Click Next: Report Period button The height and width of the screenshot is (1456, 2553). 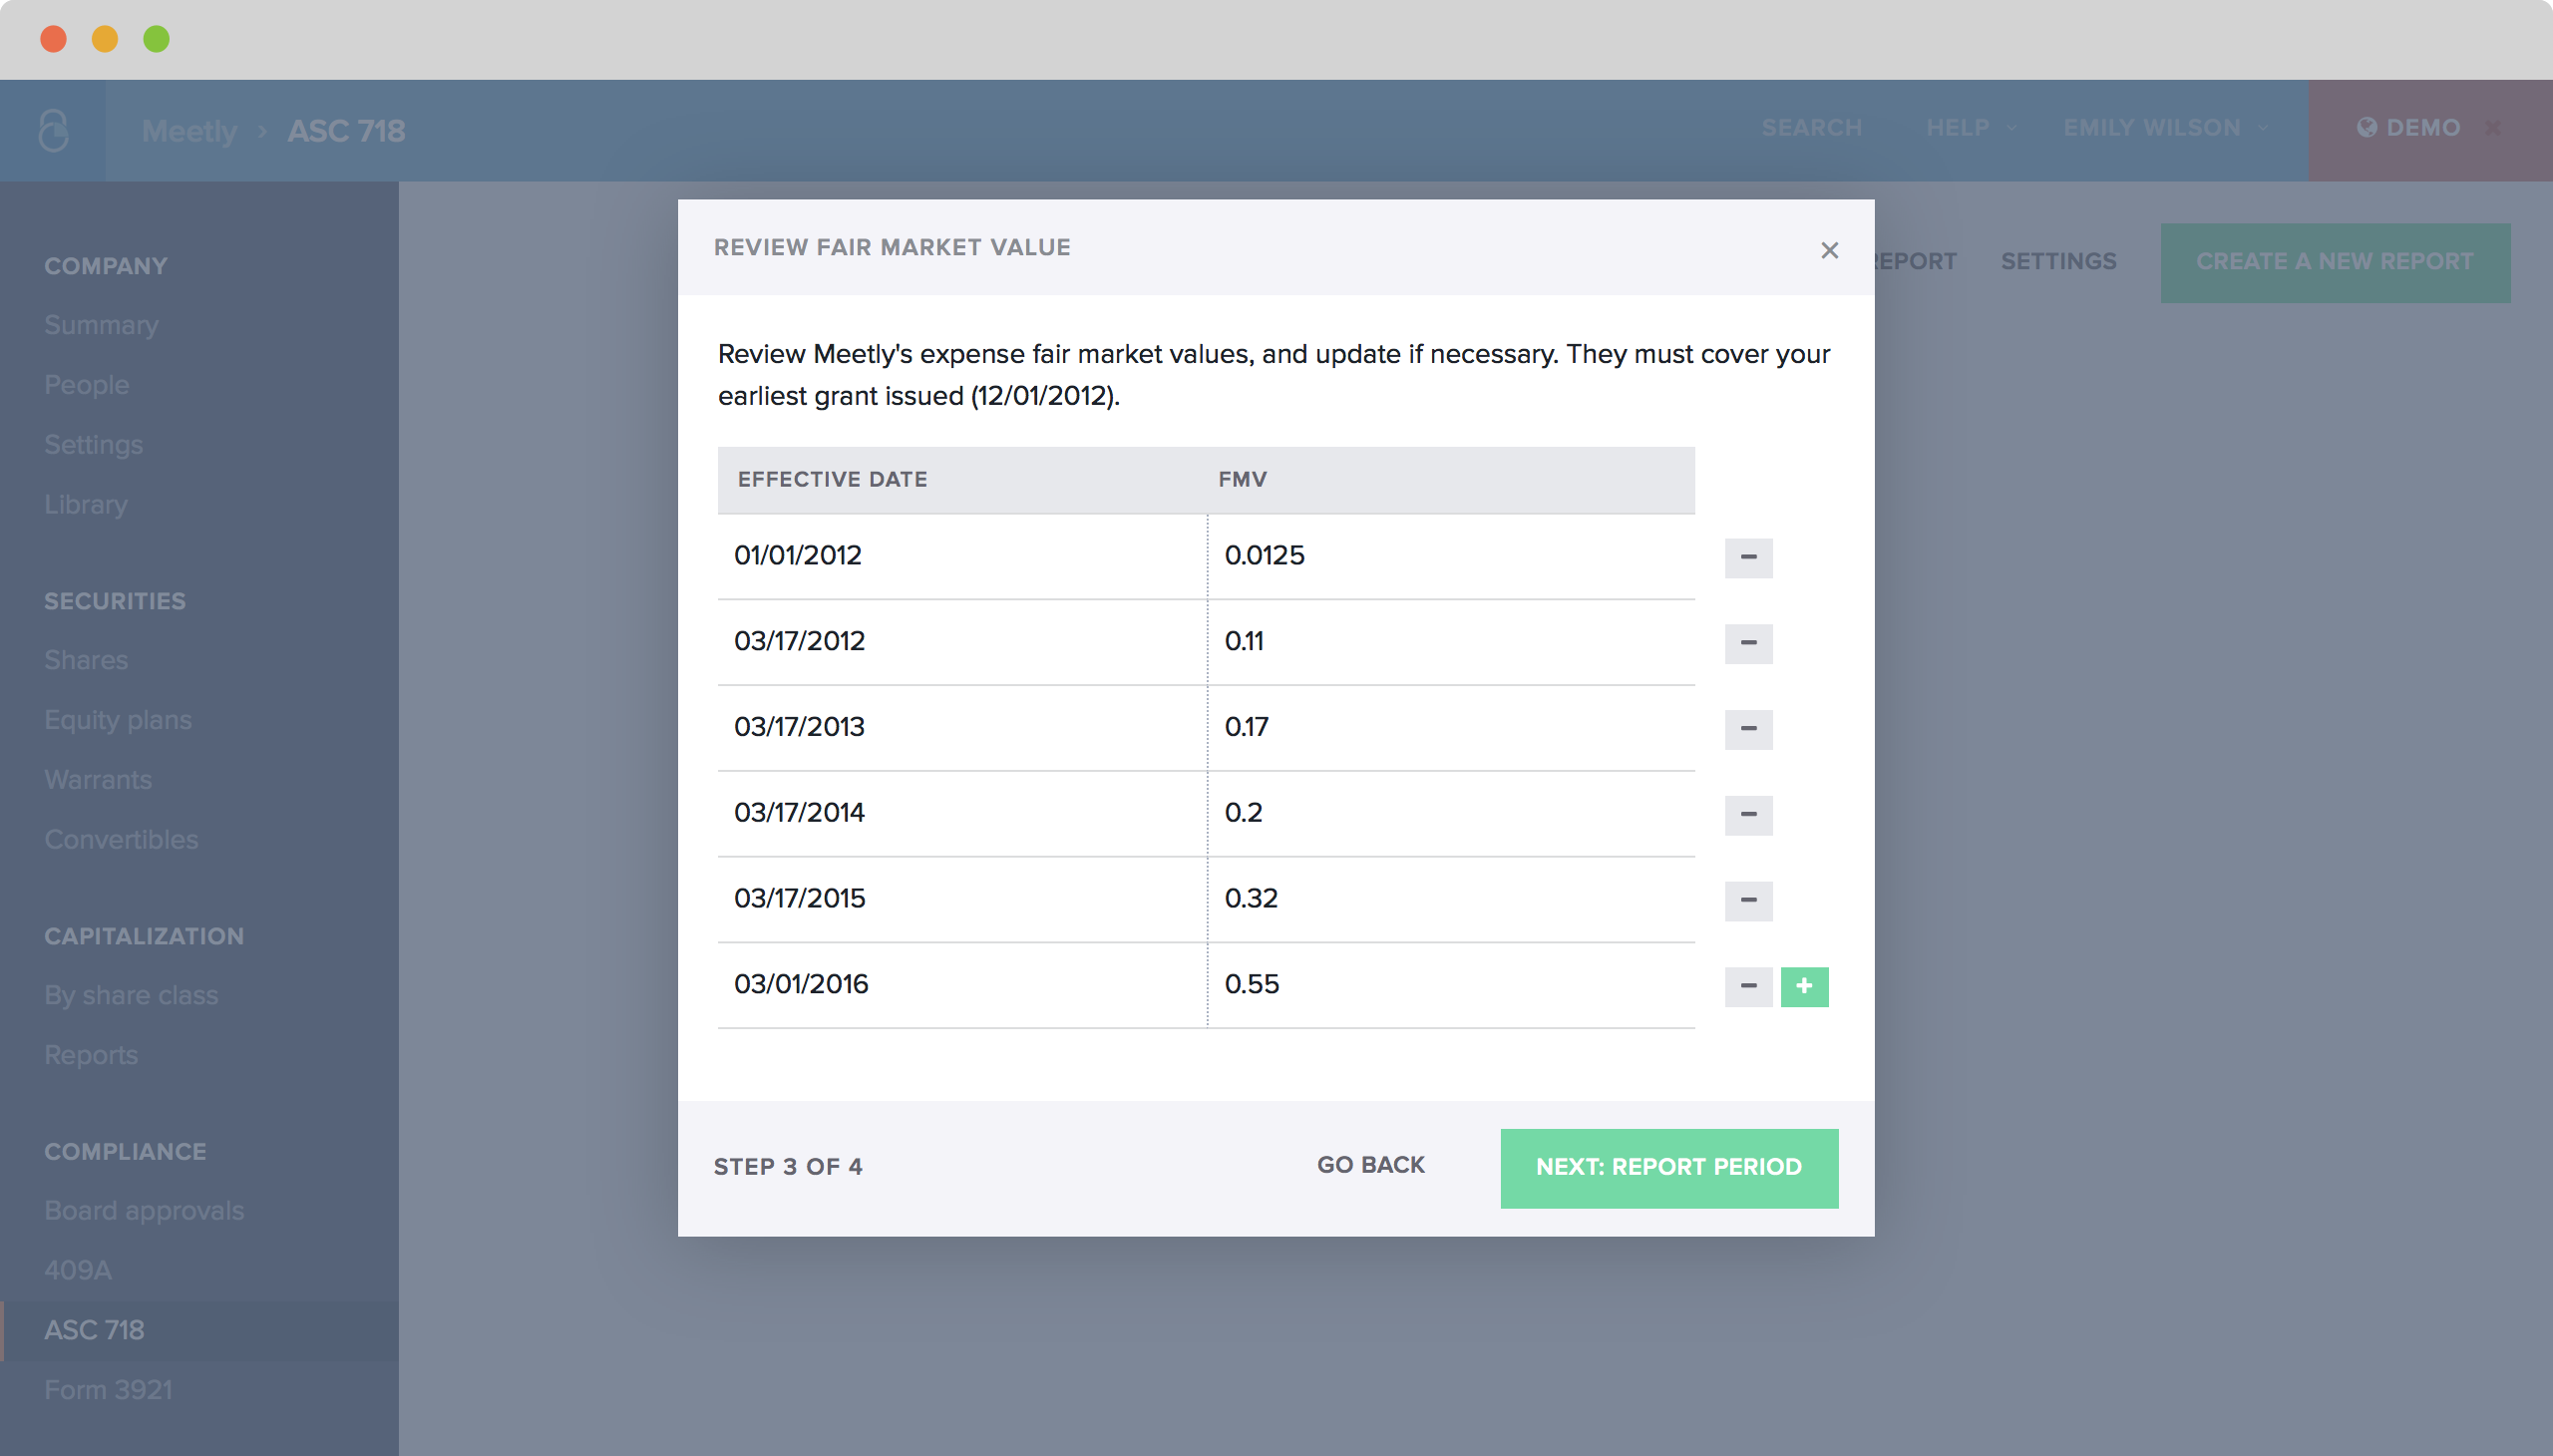click(x=1668, y=1167)
